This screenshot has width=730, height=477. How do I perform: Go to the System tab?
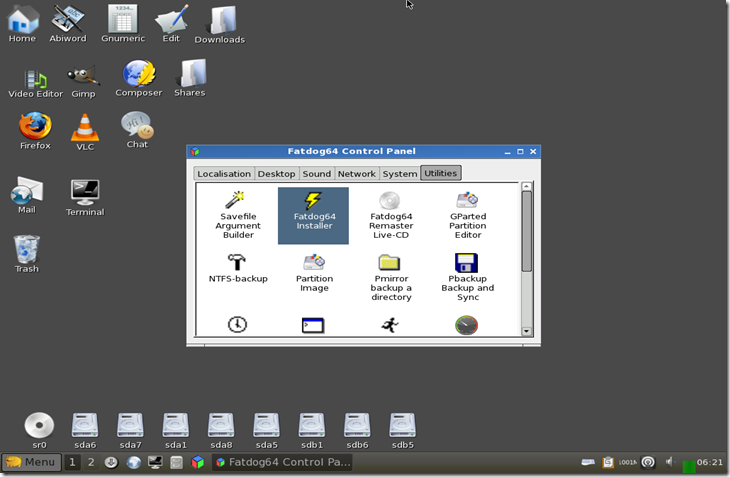click(399, 174)
